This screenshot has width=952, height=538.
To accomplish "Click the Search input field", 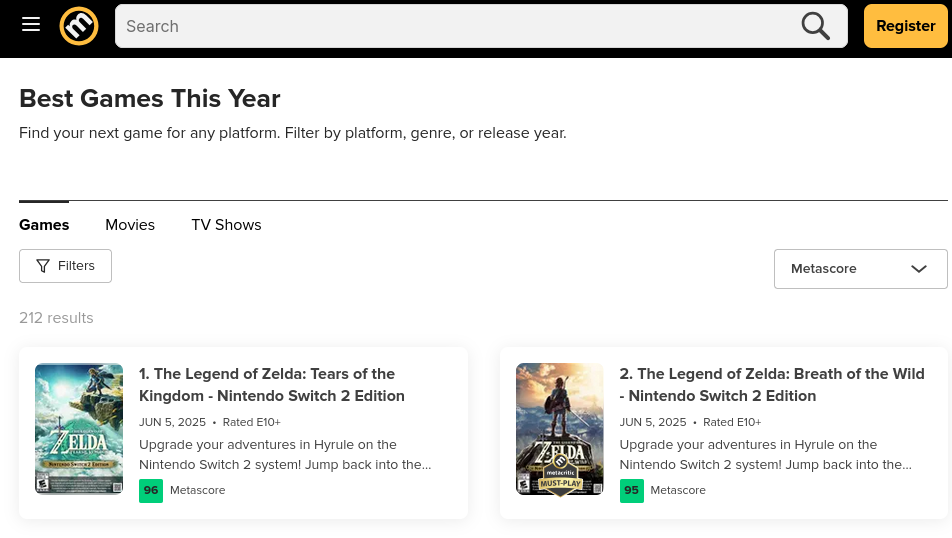I will [x=455, y=26].
